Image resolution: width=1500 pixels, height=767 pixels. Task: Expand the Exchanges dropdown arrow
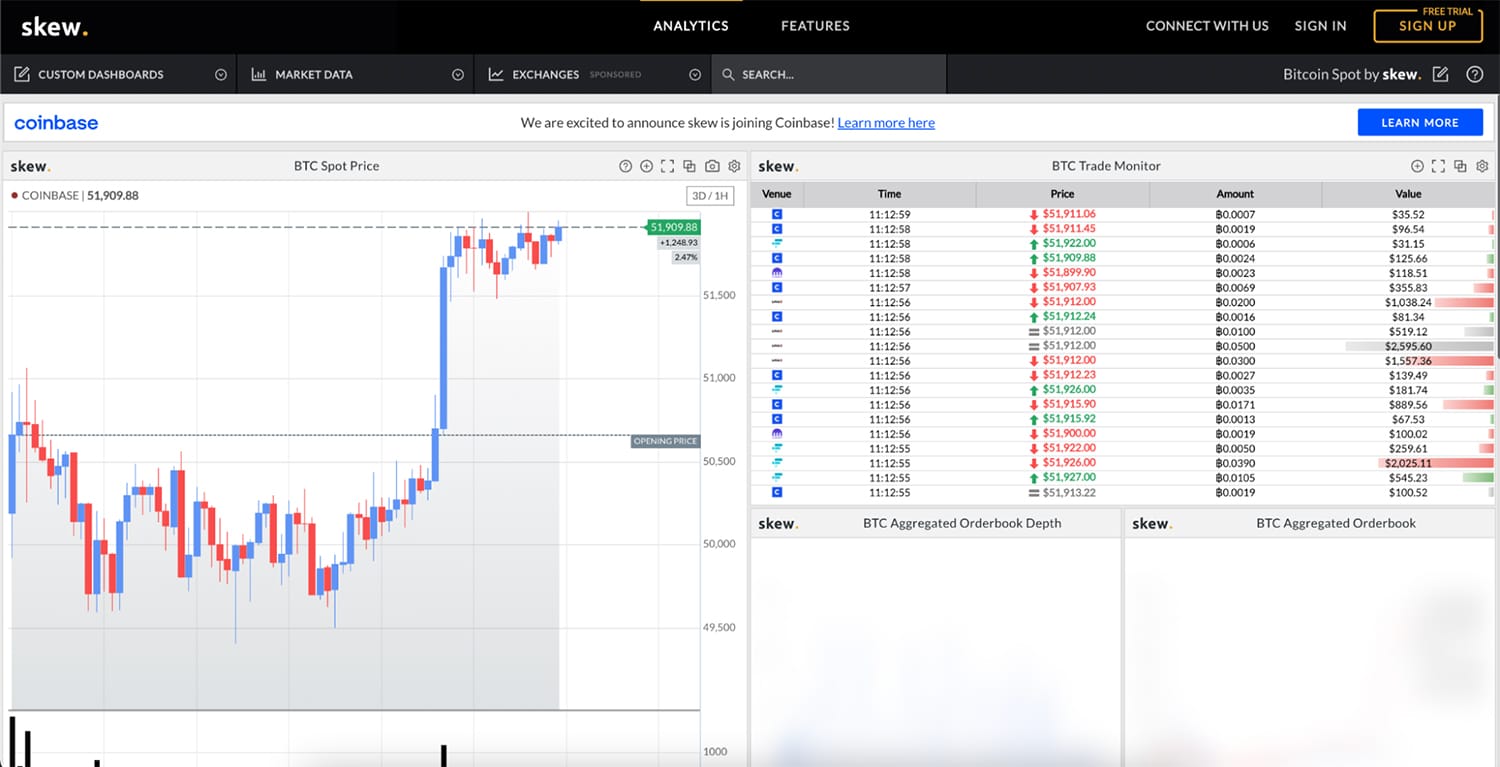[x=695, y=74]
